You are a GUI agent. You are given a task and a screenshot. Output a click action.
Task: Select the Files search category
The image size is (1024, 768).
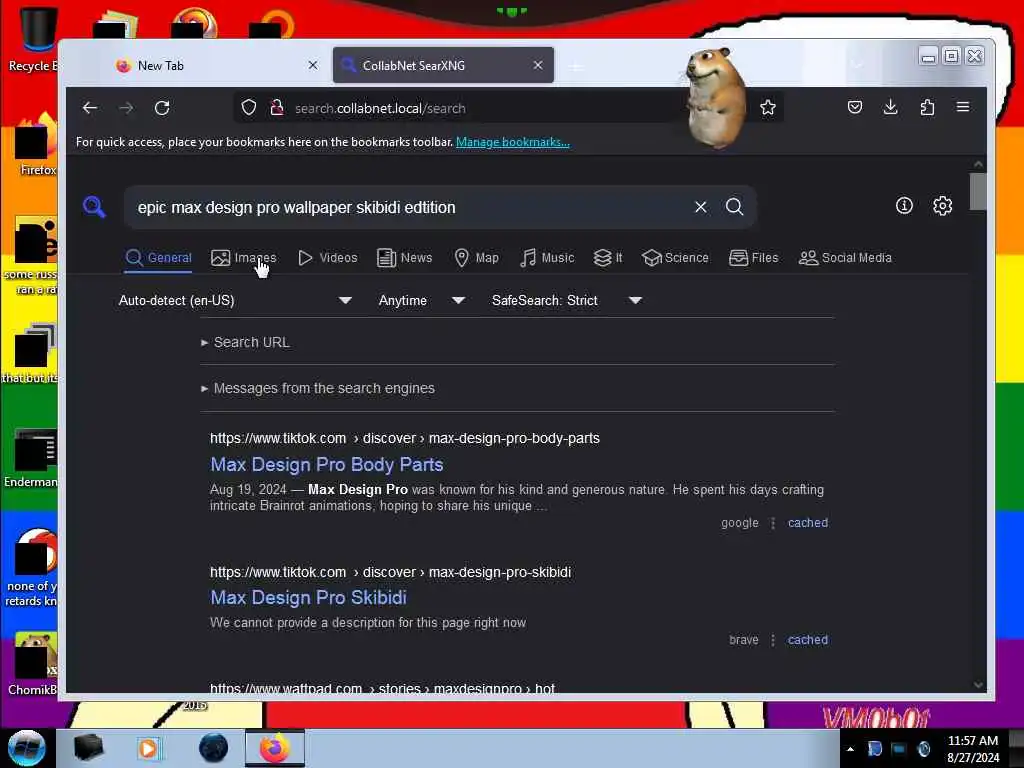(754, 258)
